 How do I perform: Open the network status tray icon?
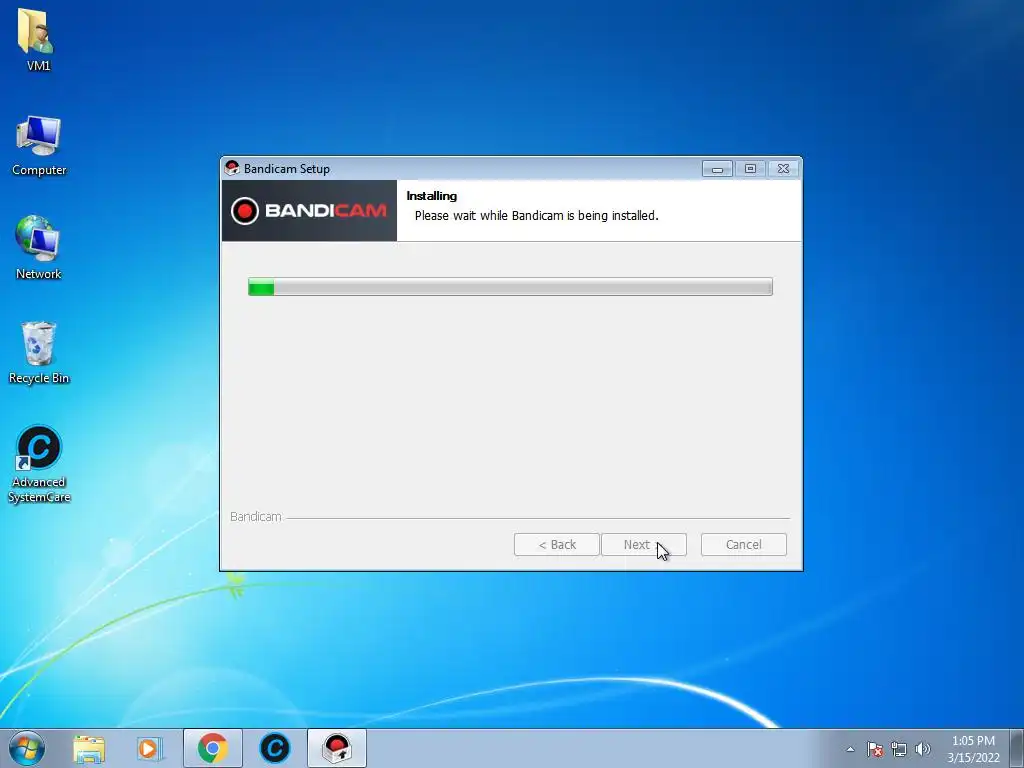tap(899, 749)
